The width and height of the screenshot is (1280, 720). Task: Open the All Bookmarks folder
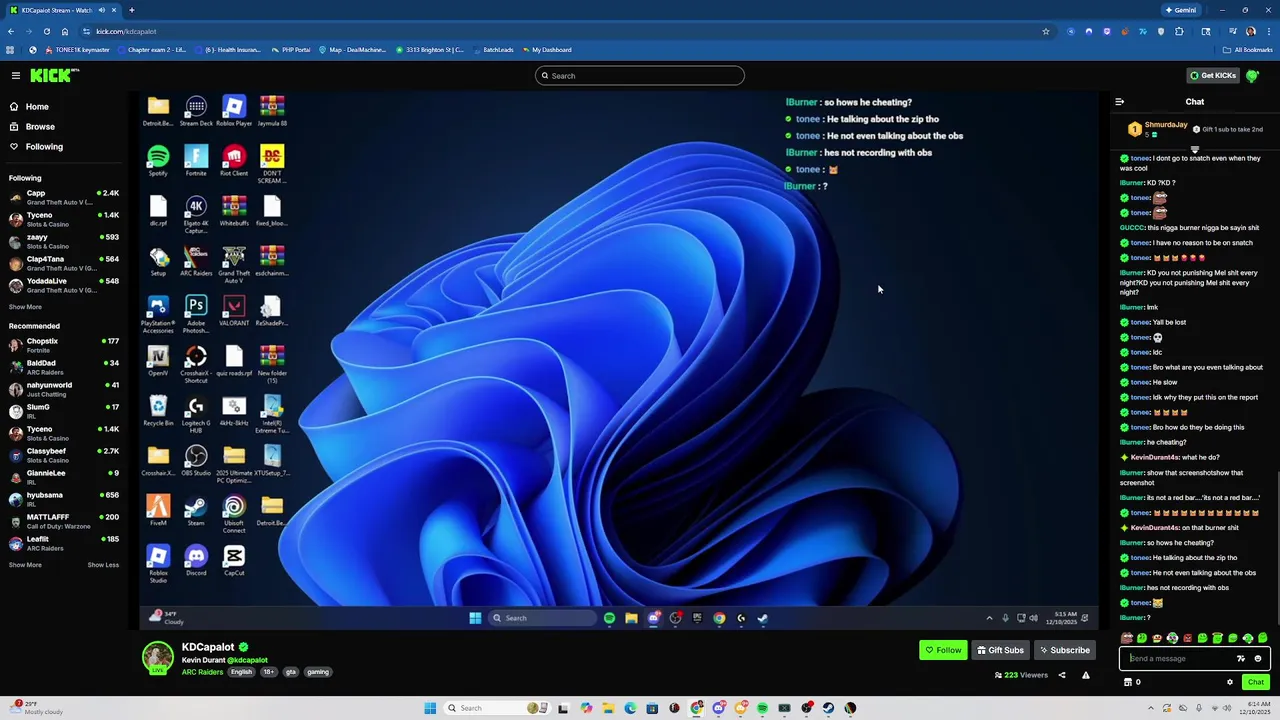(1248, 50)
